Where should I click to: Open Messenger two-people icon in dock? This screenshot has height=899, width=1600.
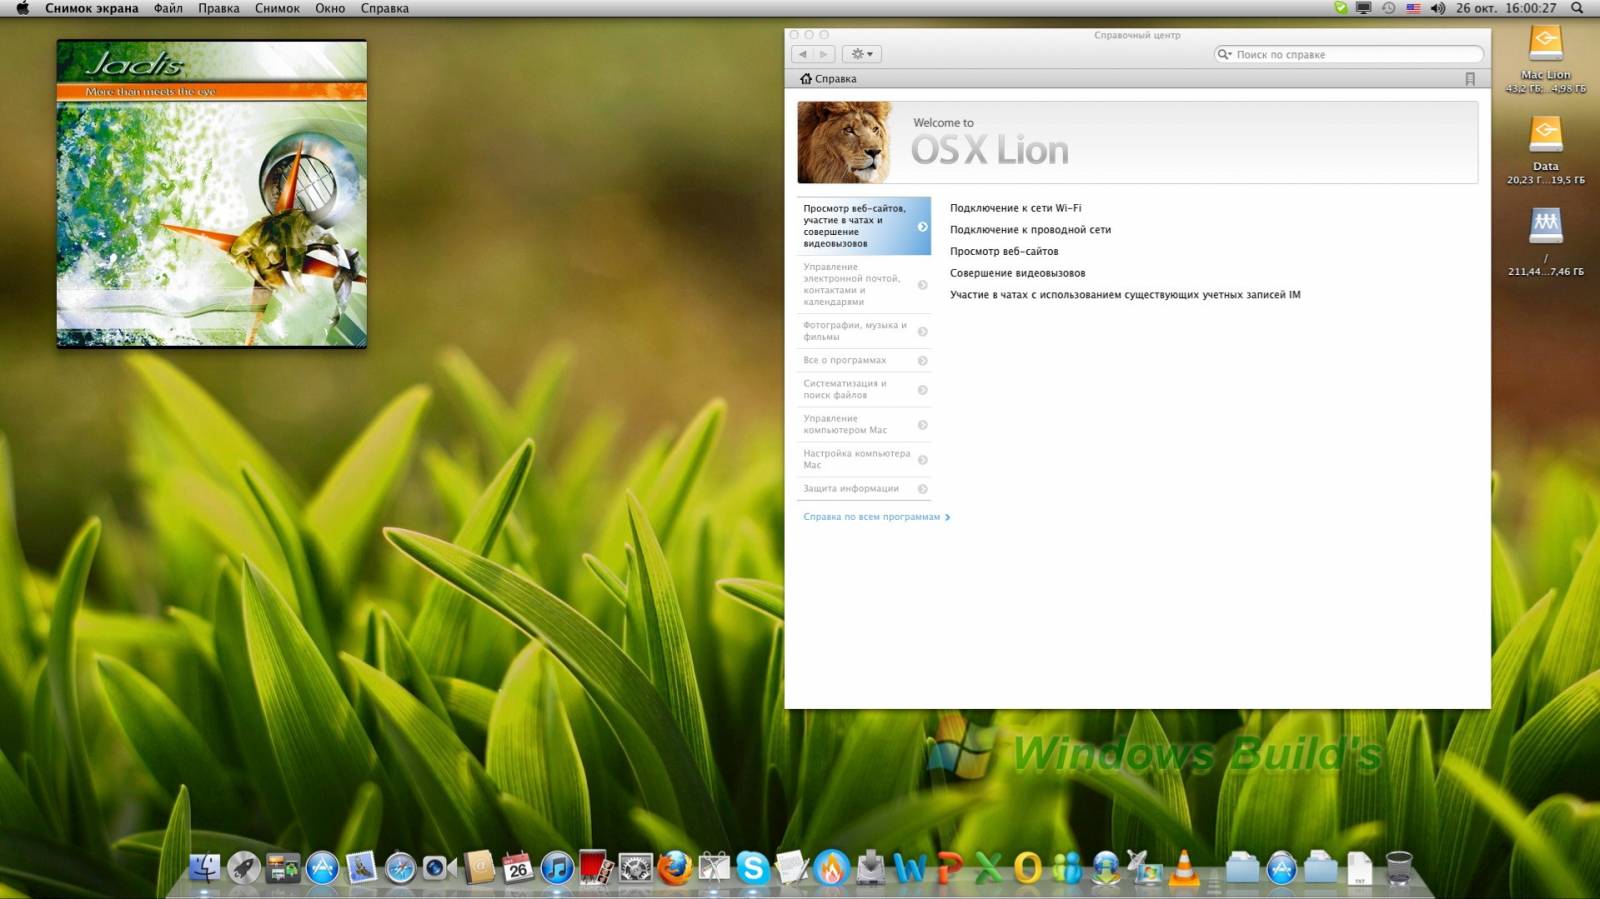(1067, 867)
